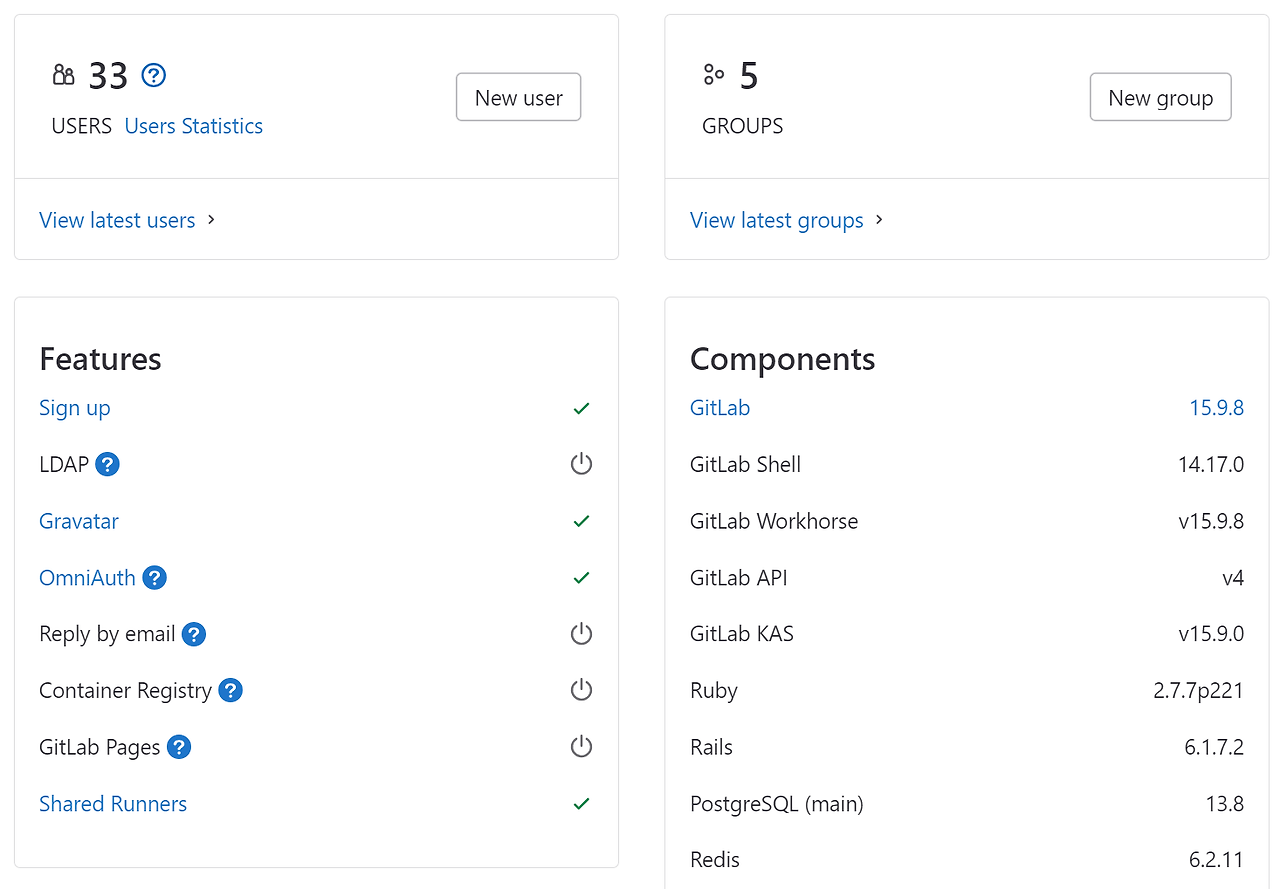Open Container Registry help icon

coord(231,691)
